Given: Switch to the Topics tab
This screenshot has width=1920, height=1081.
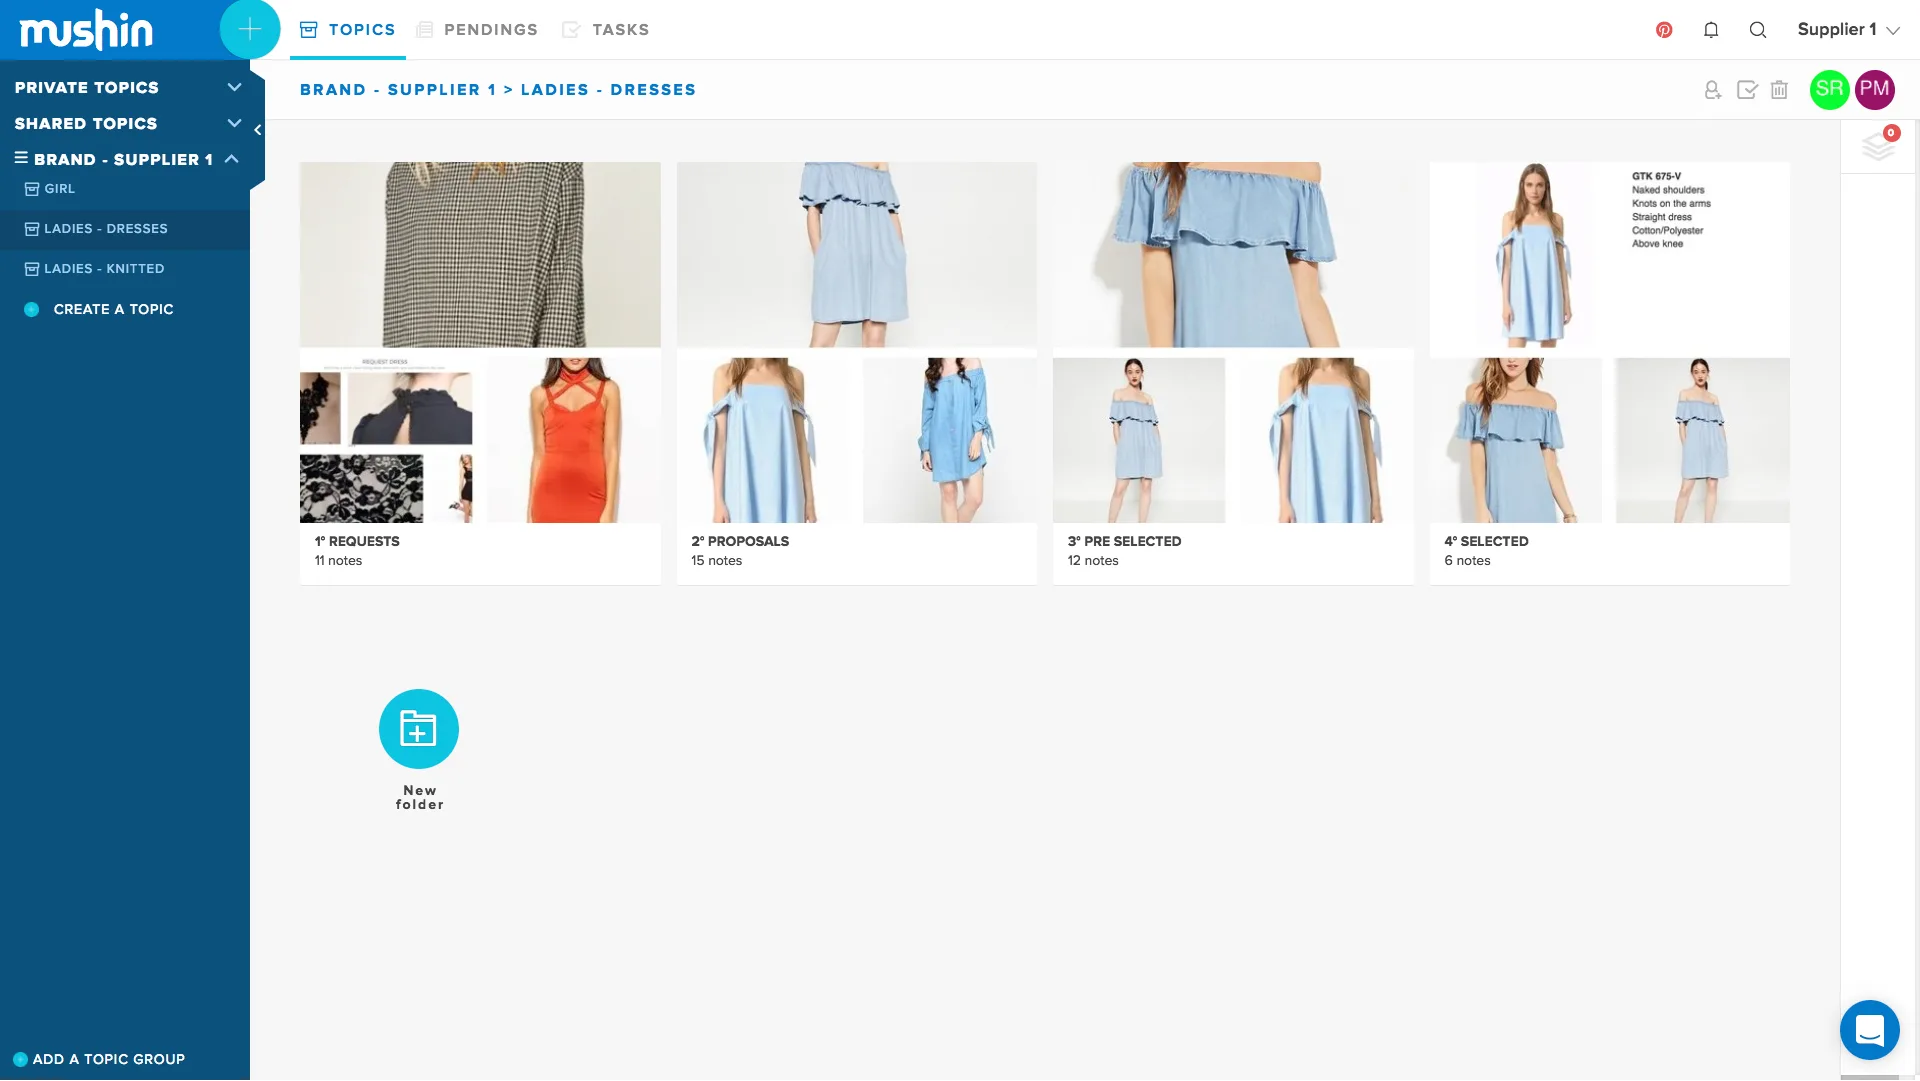Looking at the screenshot, I should 348,30.
